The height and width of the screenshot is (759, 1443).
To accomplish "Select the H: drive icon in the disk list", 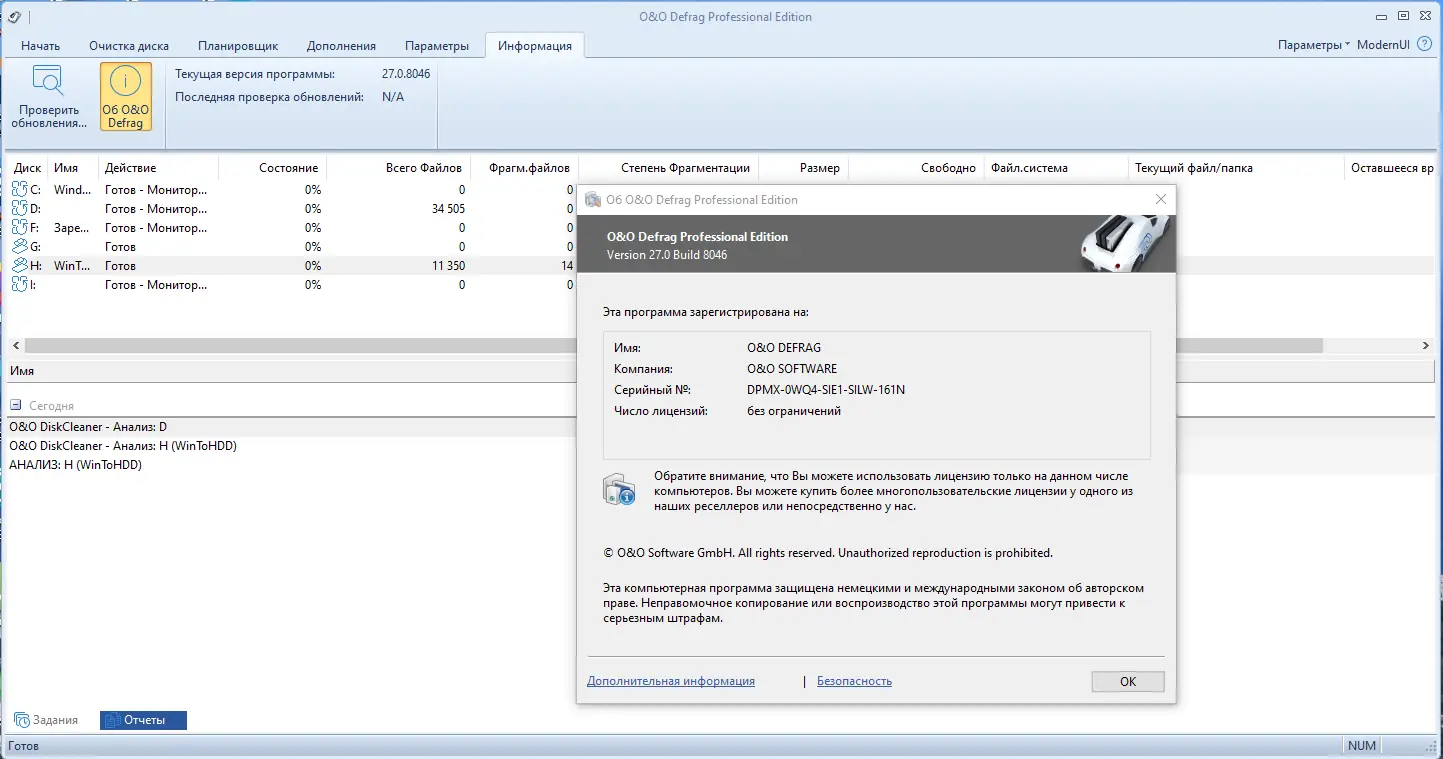I will [21, 266].
